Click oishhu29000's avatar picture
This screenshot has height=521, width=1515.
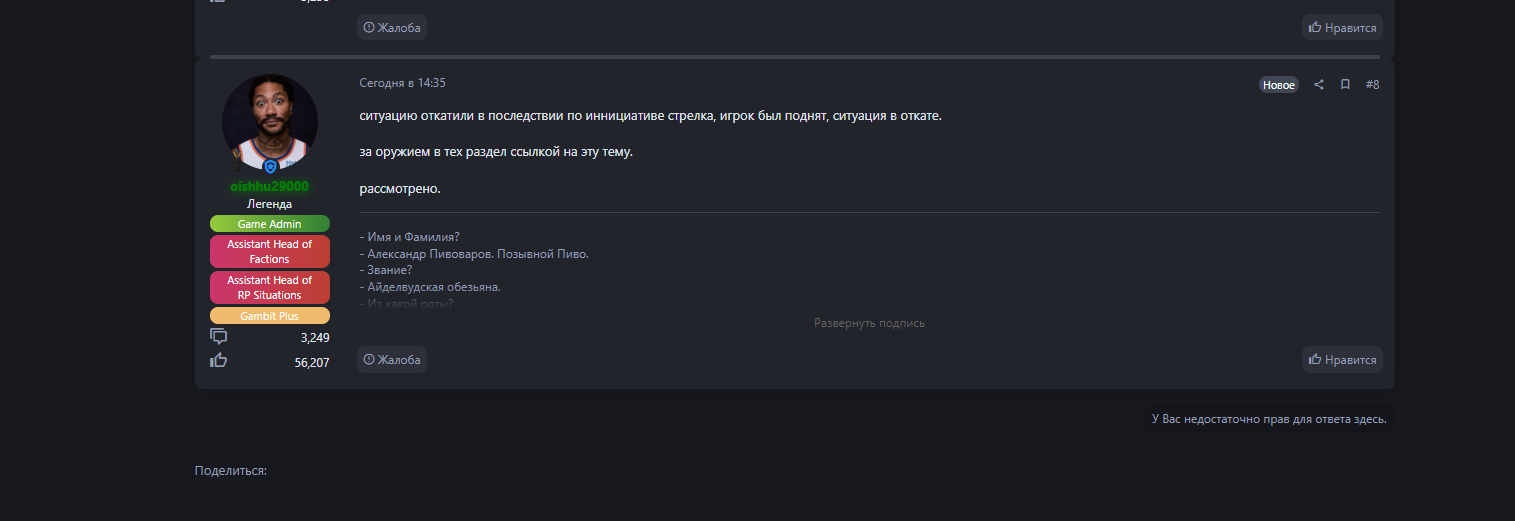point(270,122)
